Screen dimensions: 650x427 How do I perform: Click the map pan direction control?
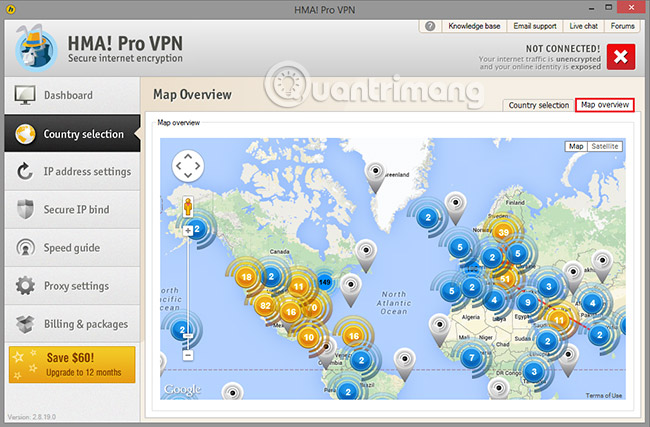coord(188,167)
